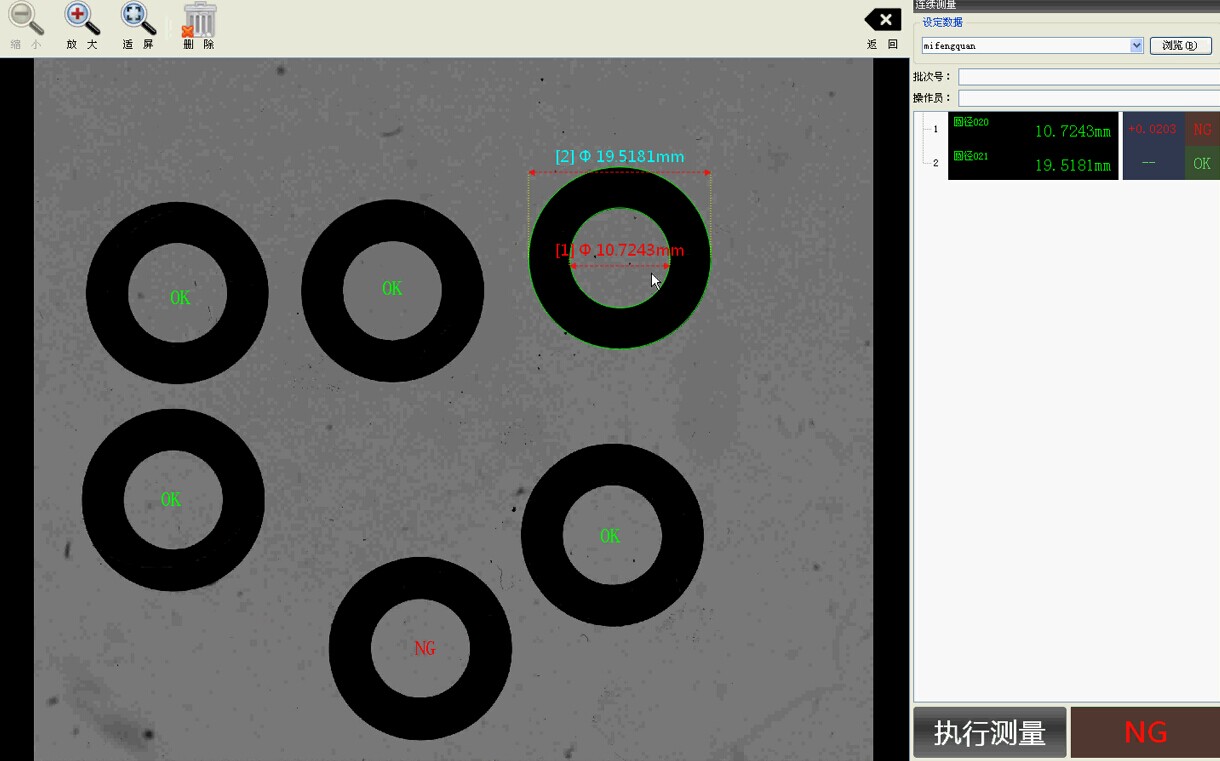Image resolution: width=1220 pixels, height=761 pixels.
Task: Click the +0.0203 deviation value cell
Action: [1152, 130]
